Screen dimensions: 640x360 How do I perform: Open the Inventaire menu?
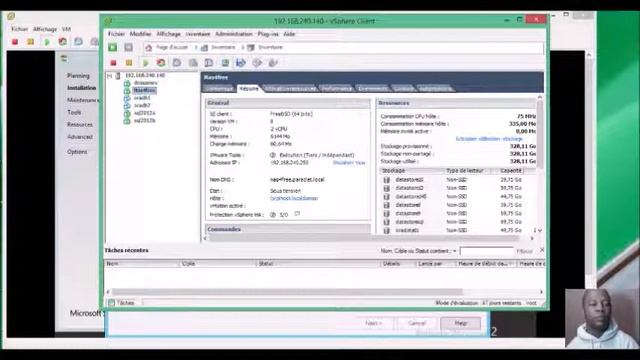[198, 34]
